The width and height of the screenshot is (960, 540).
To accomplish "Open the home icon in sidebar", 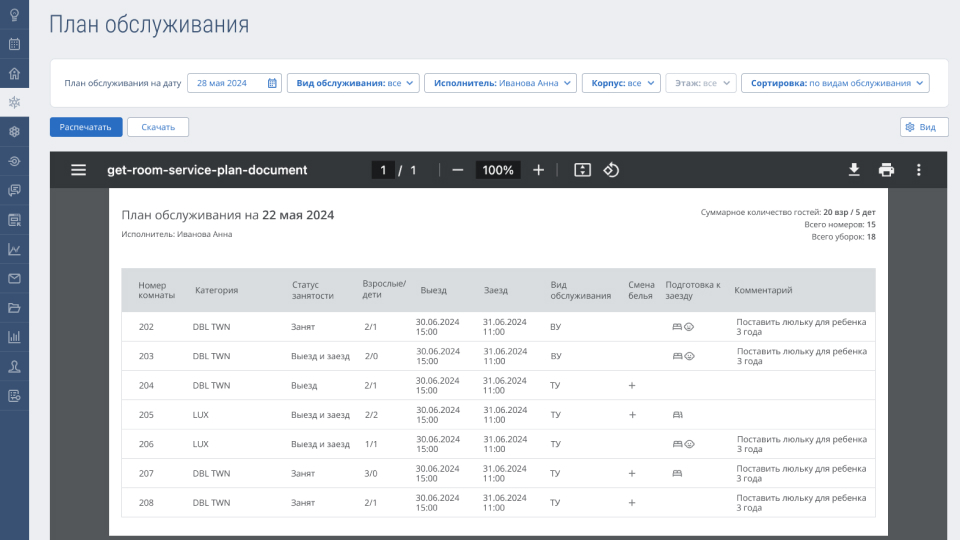I will click(14, 73).
